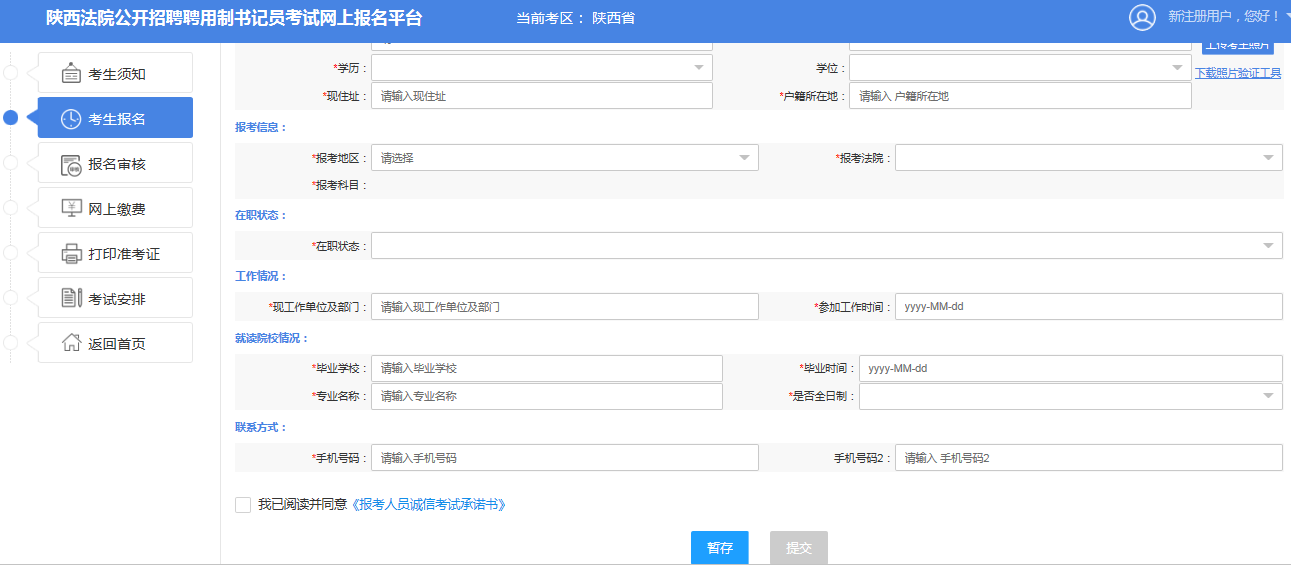Screen dimensions: 1291x566
Task: Focus the 户籍所在地 input field
Action: (1020, 96)
